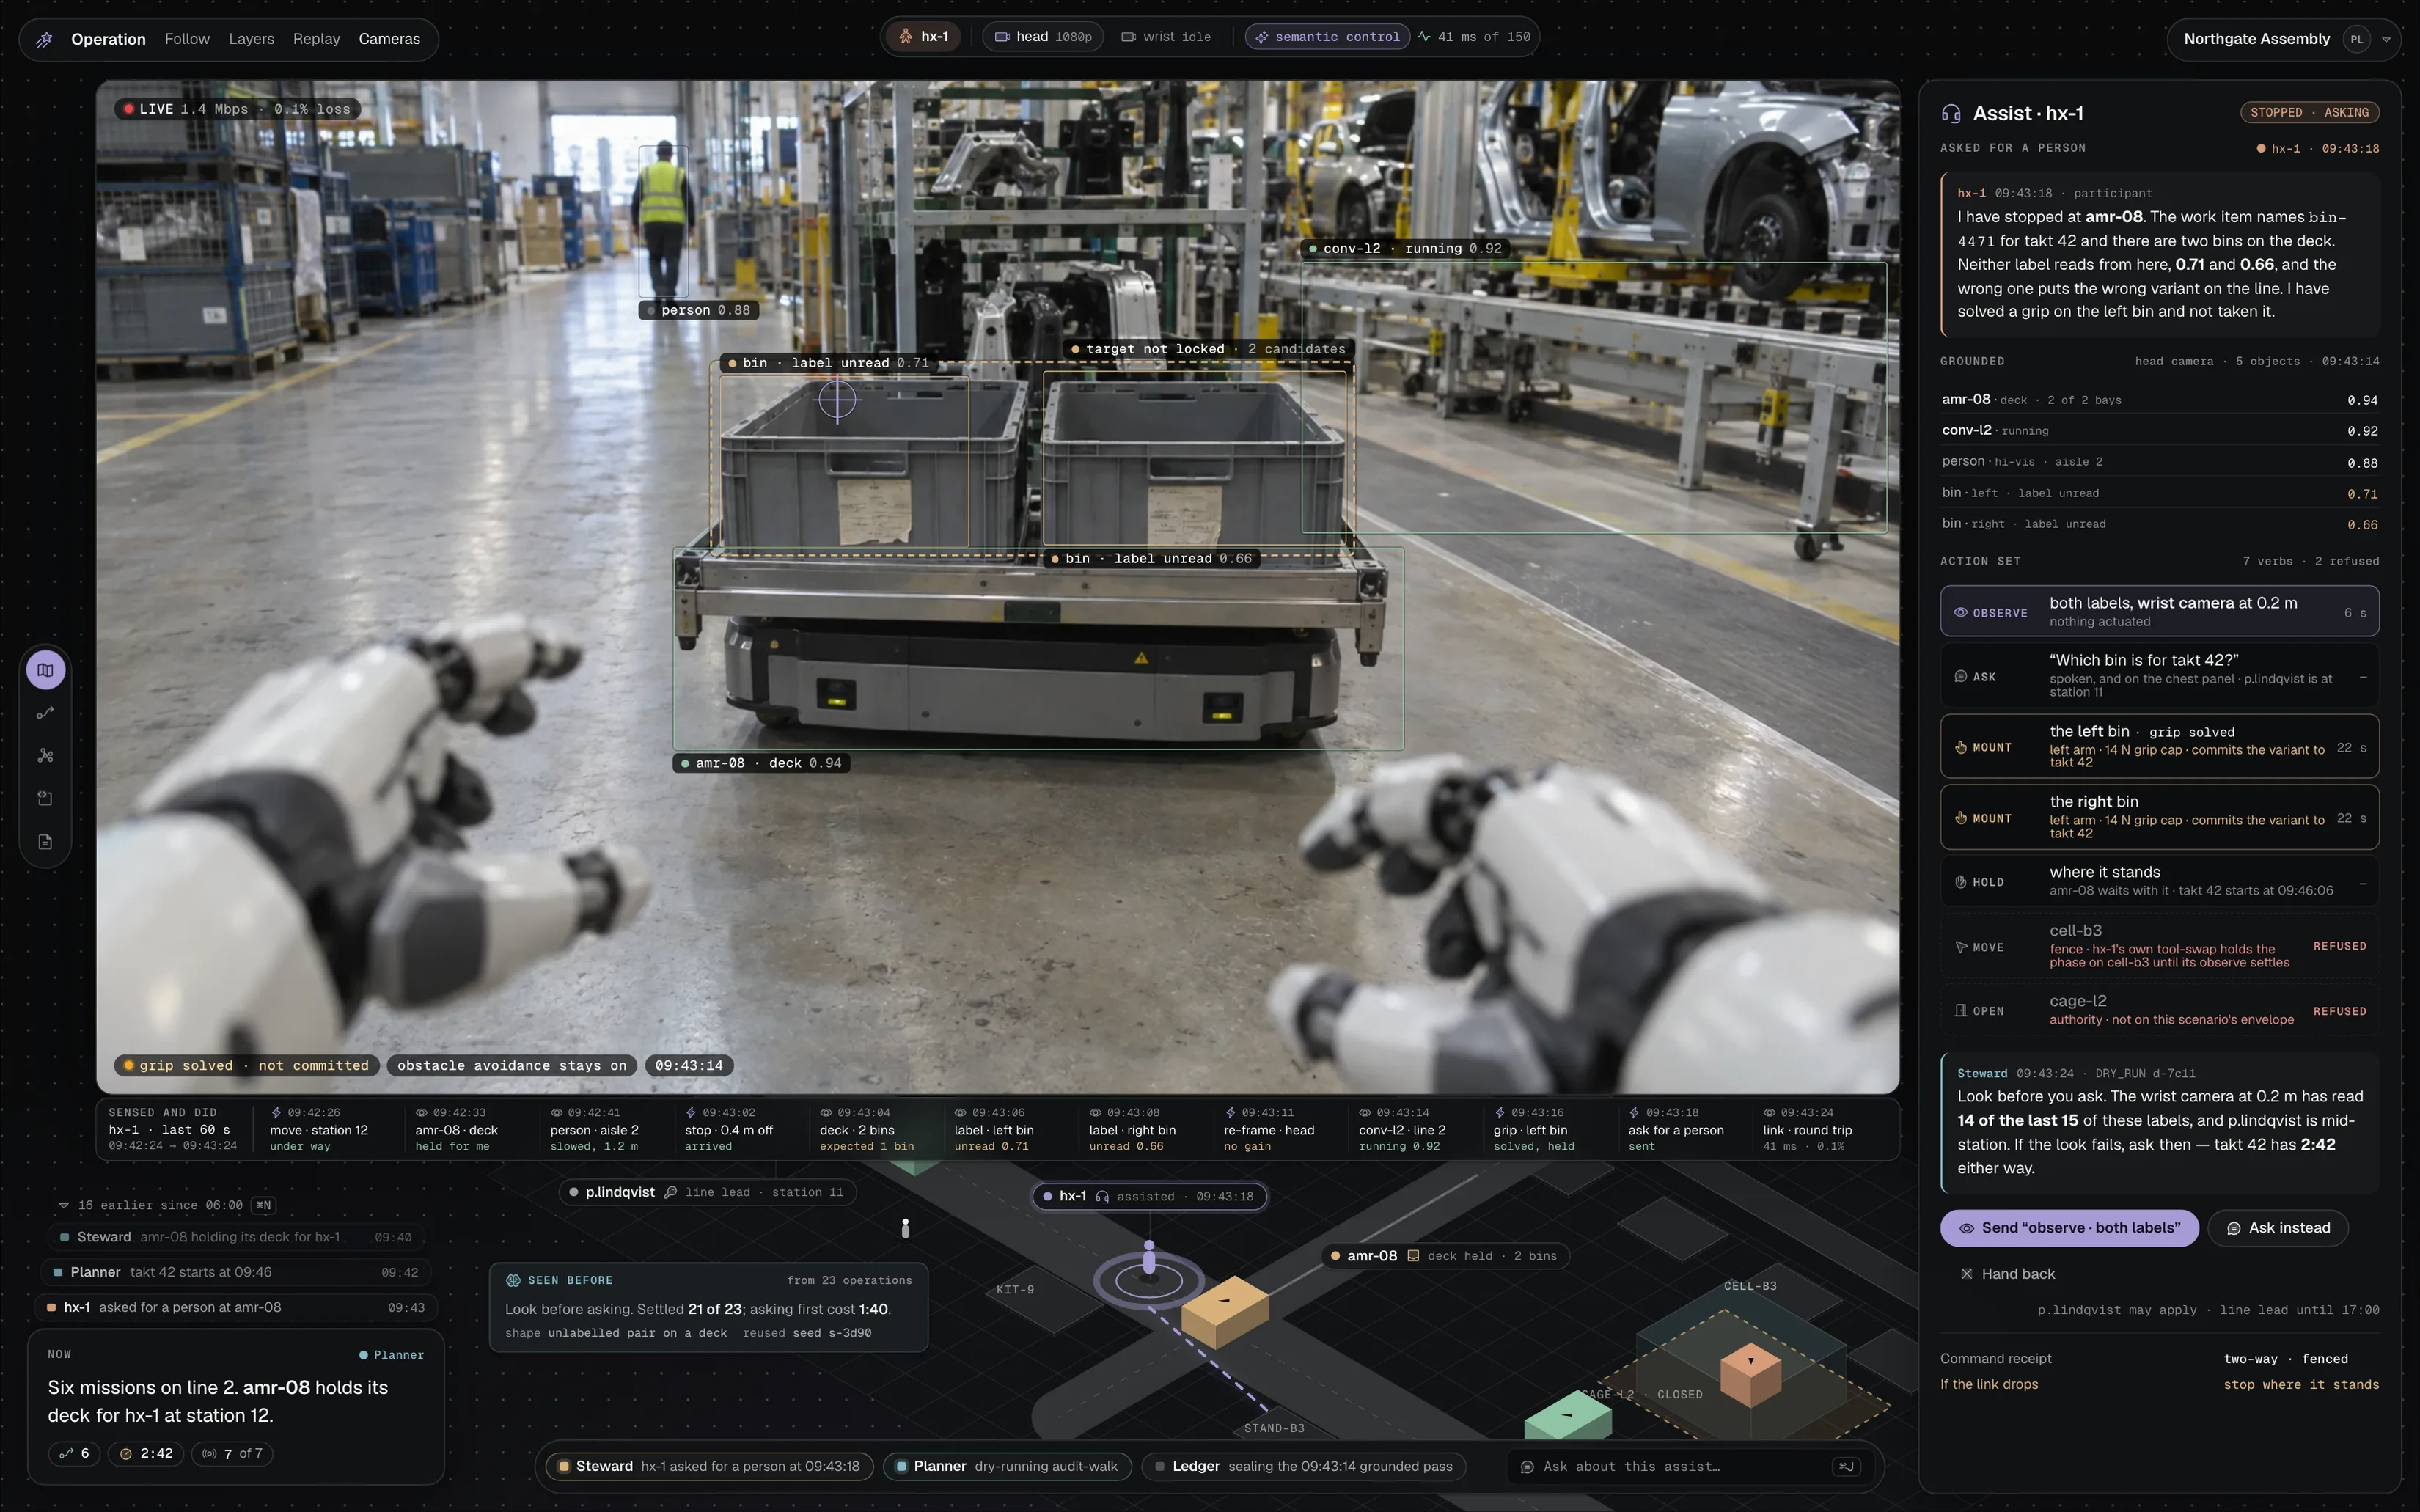The height and width of the screenshot is (1512, 2420).
Task: Open hx-1 asked for a person entry
Action: pyautogui.click(x=236, y=1307)
